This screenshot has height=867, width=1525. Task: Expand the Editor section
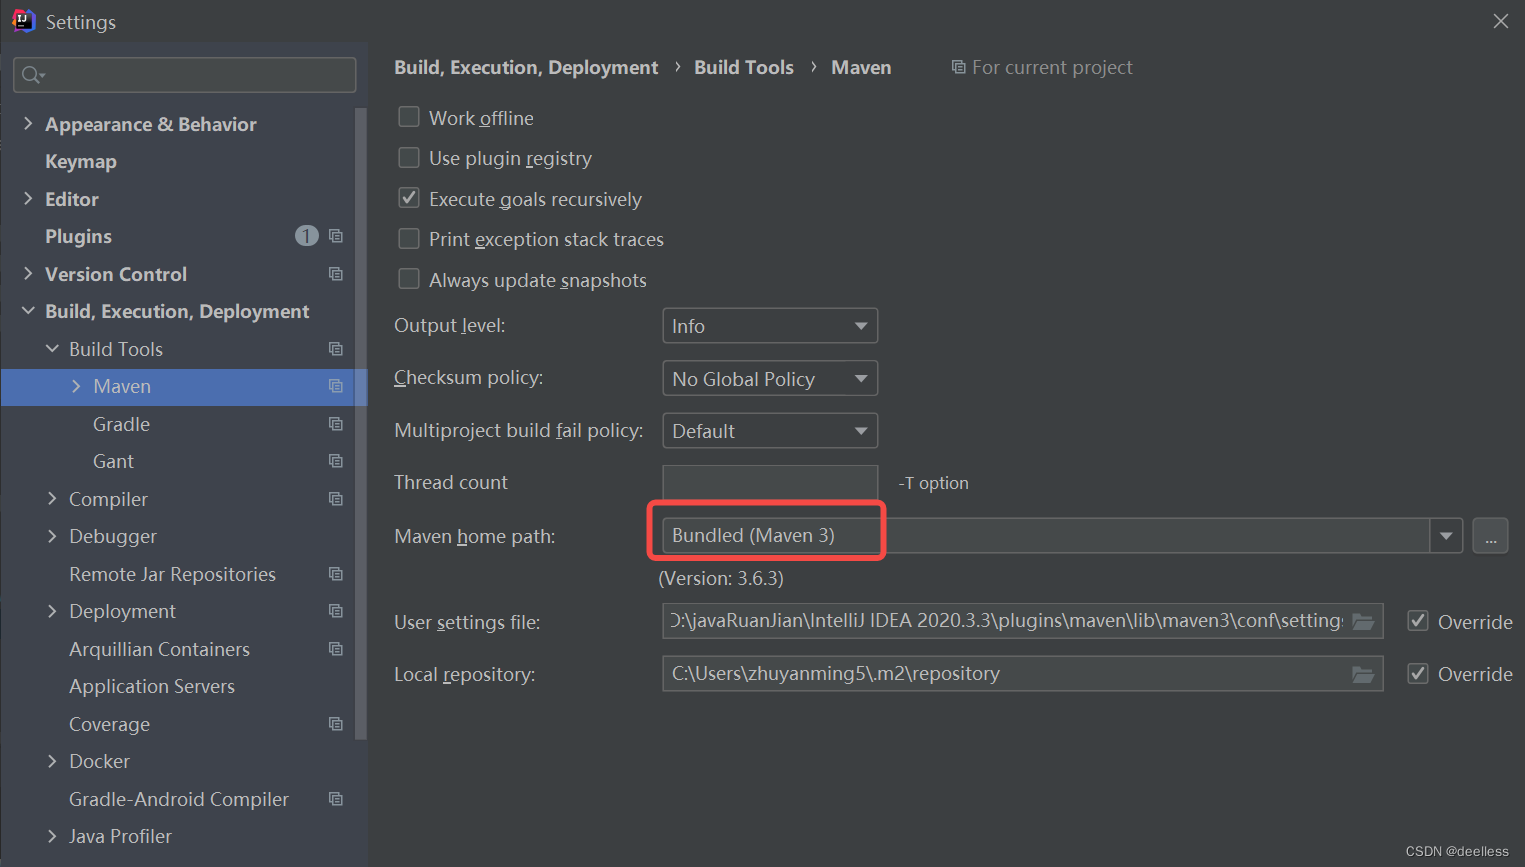pos(28,198)
